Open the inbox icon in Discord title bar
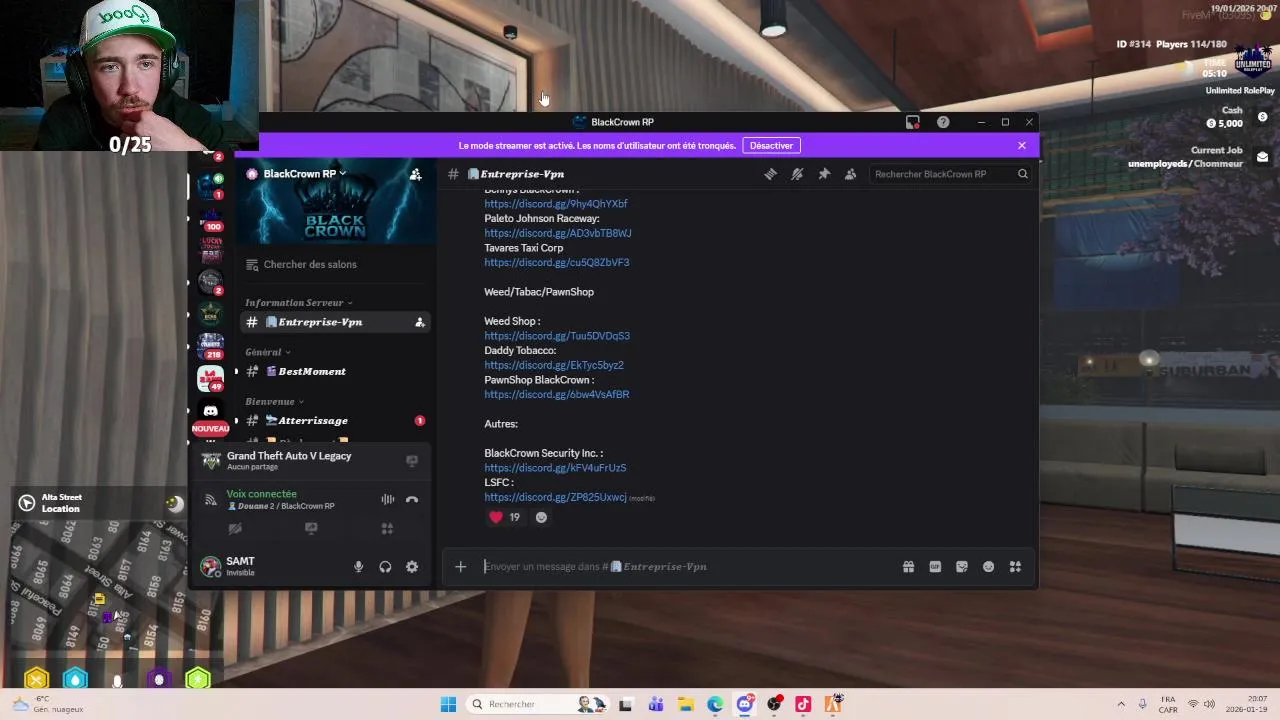Screen dimensions: 1280x720 click(x=913, y=122)
